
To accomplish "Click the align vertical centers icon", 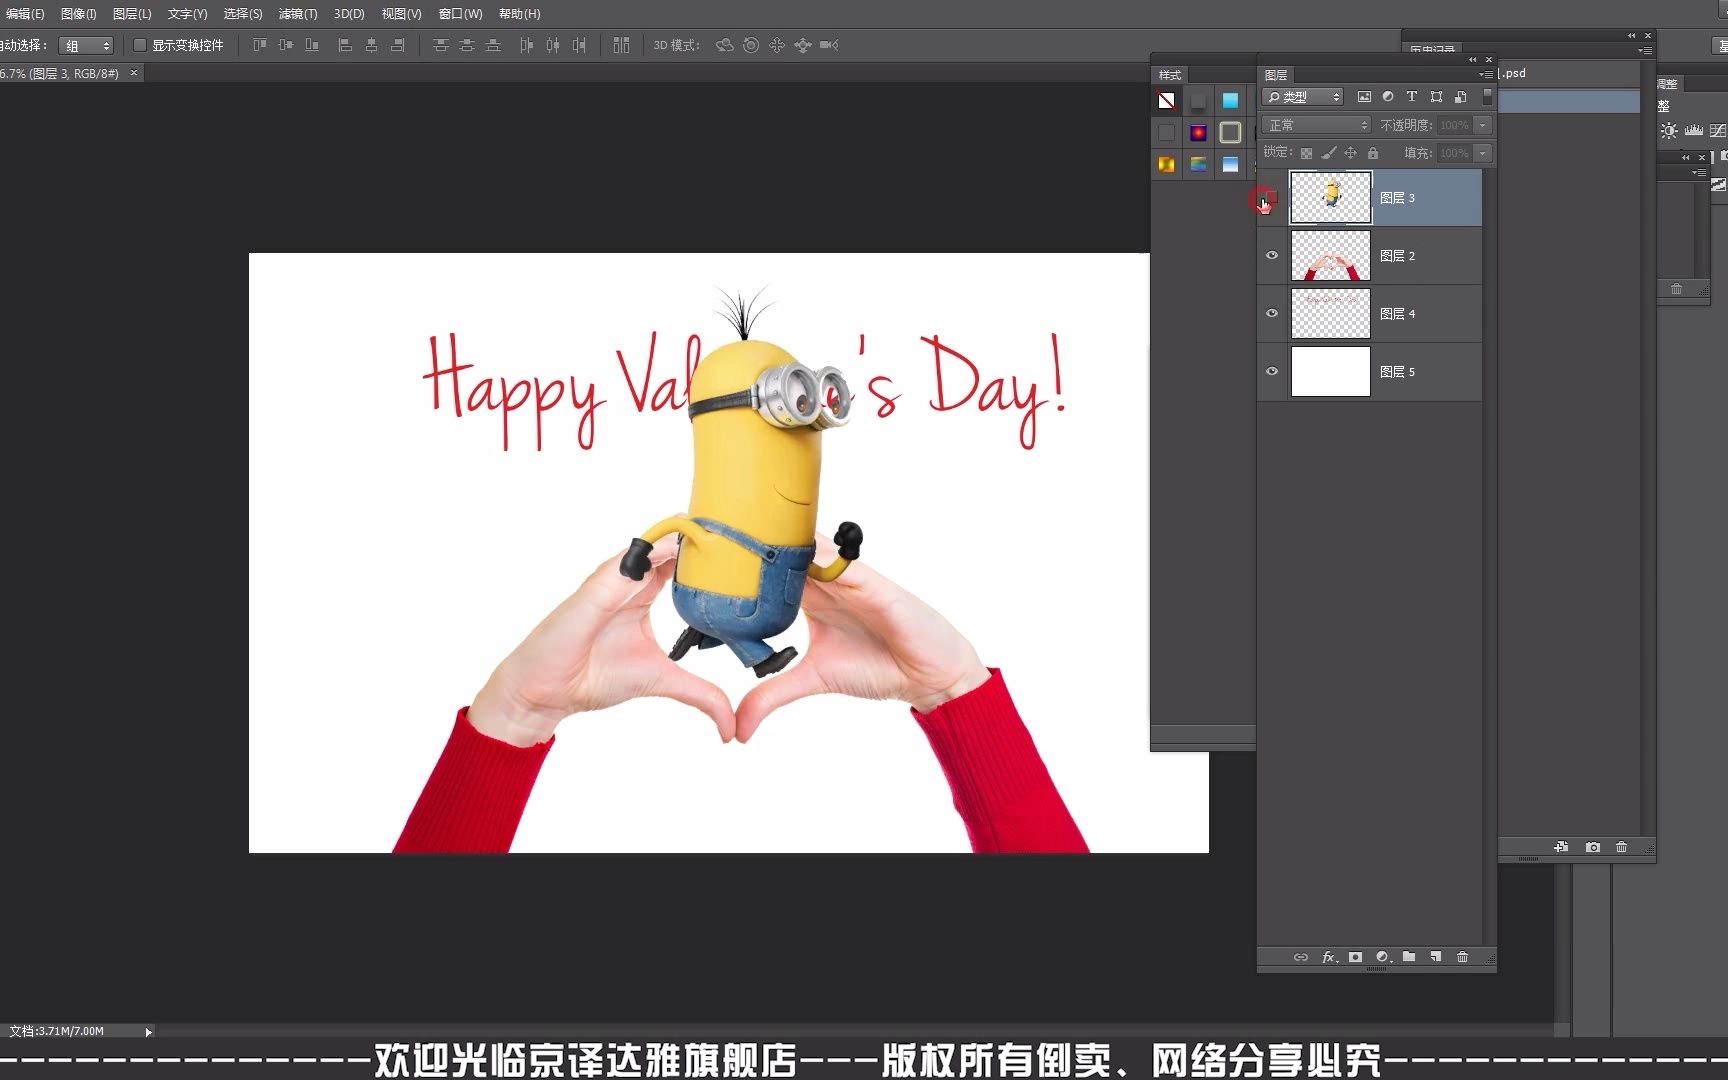I will (286, 45).
